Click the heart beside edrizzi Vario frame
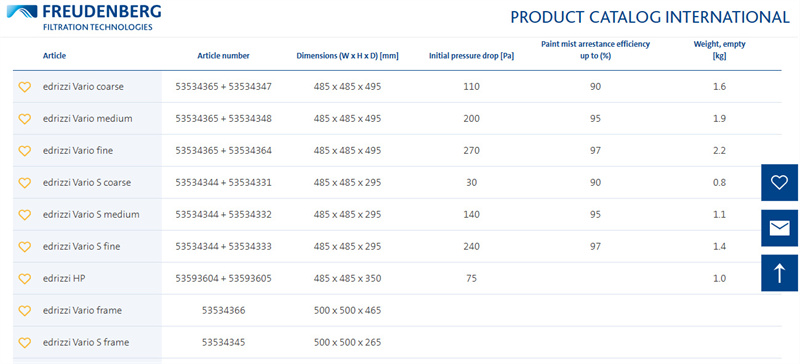This screenshot has width=800, height=364. (x=24, y=310)
